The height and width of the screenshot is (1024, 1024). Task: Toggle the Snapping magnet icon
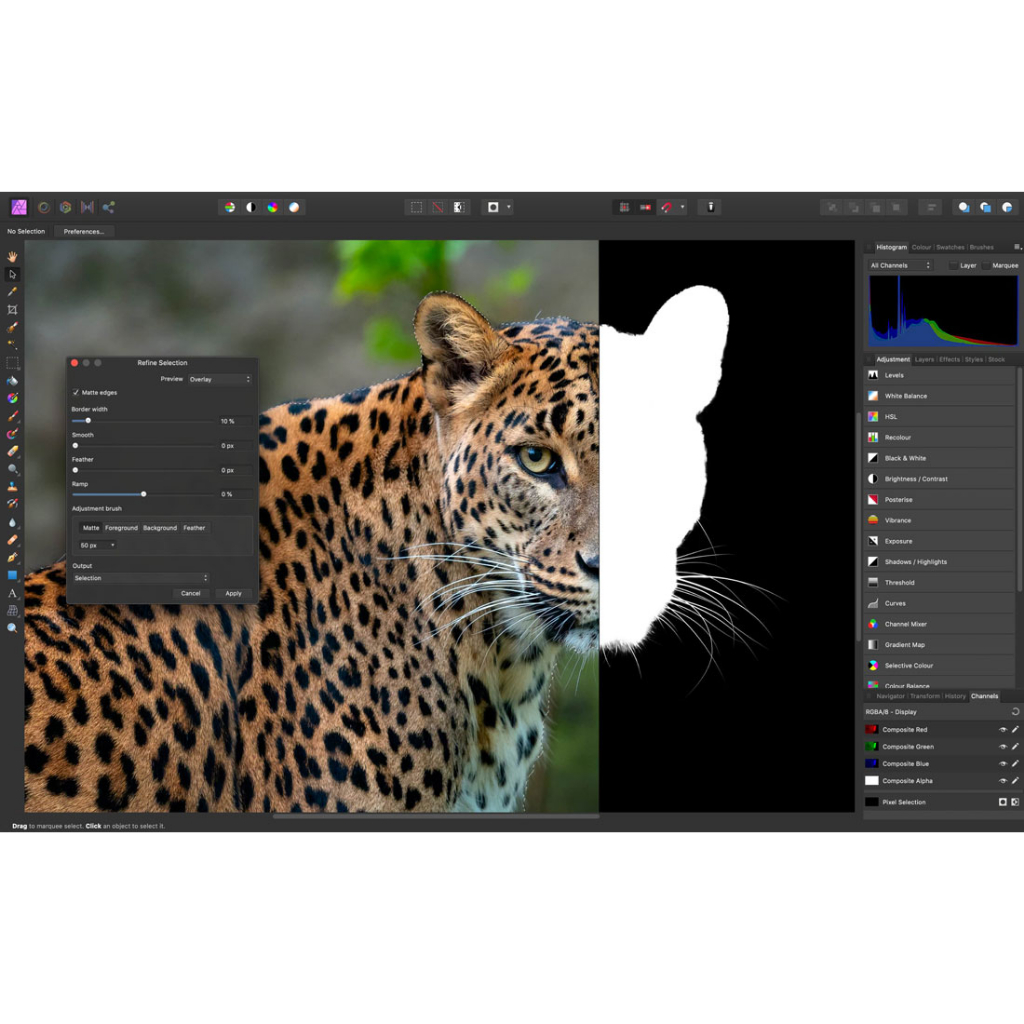667,207
